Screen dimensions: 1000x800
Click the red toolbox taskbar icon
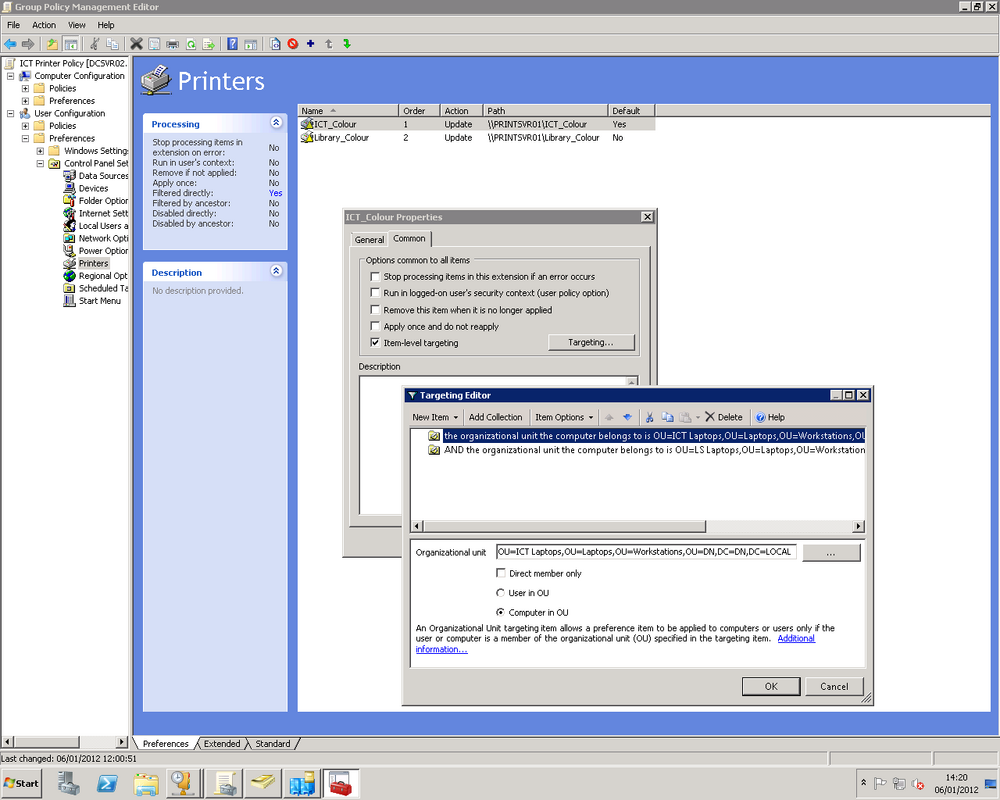[341, 783]
